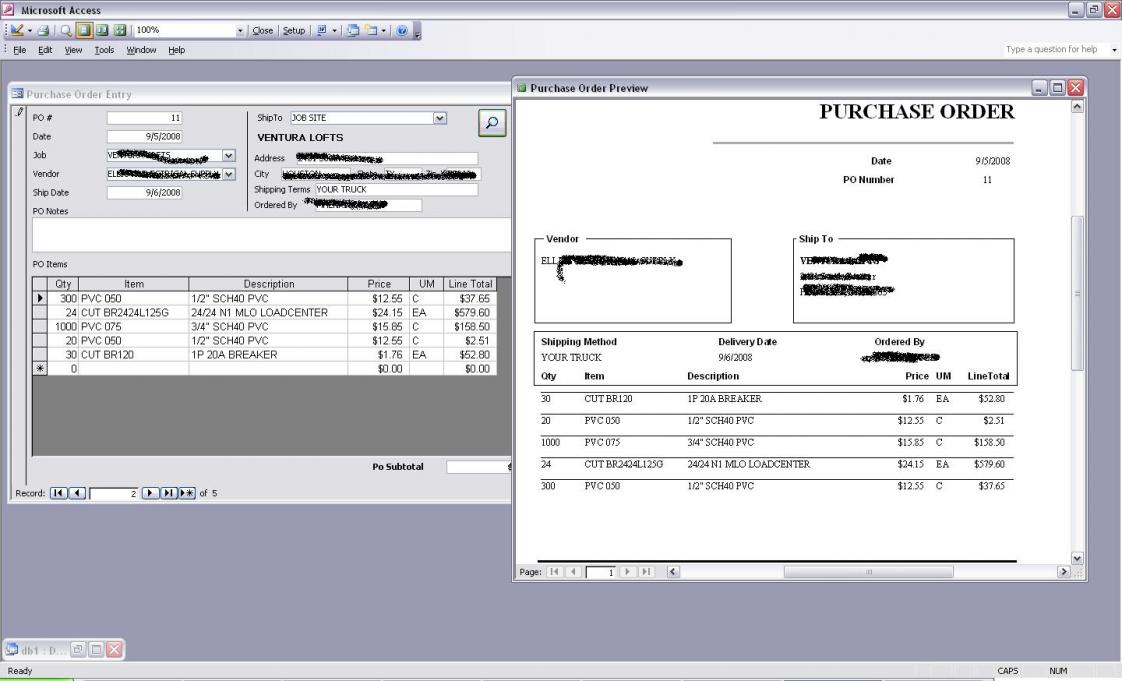Go to last page in Preview navigation
The width and height of the screenshot is (1122, 681).
pos(646,572)
